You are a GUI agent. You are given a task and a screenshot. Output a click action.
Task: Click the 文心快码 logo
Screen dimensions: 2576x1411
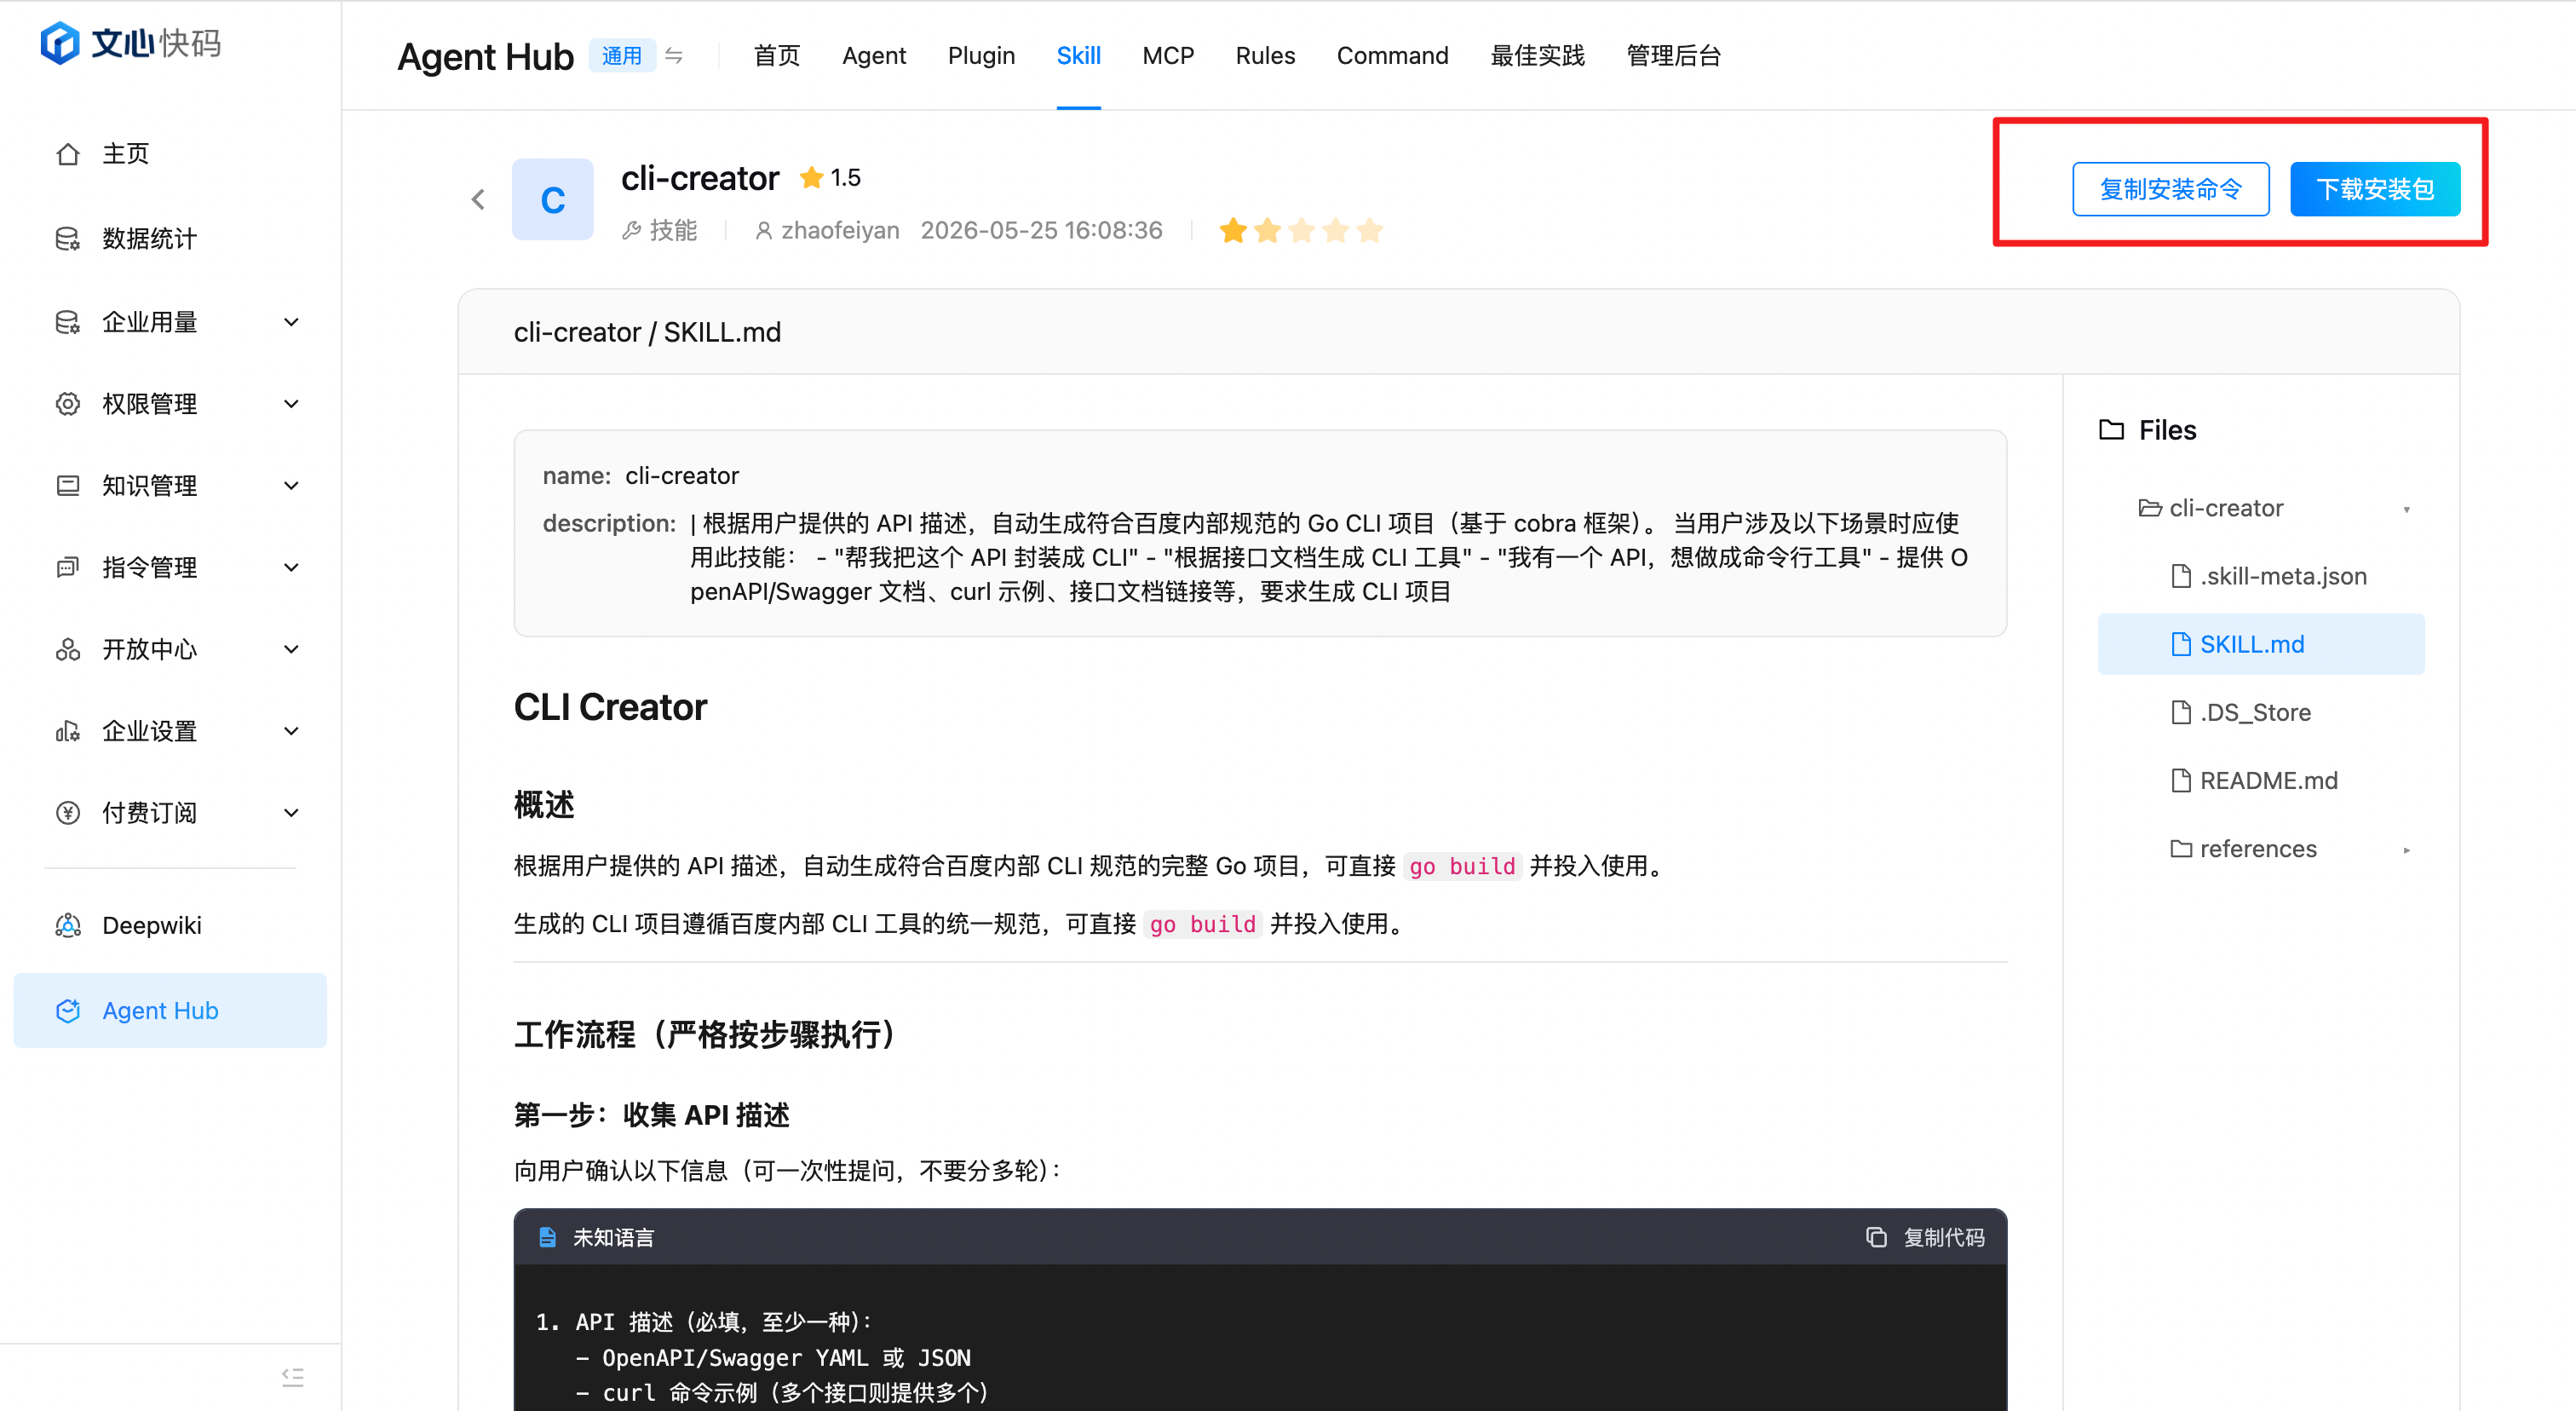(x=130, y=43)
